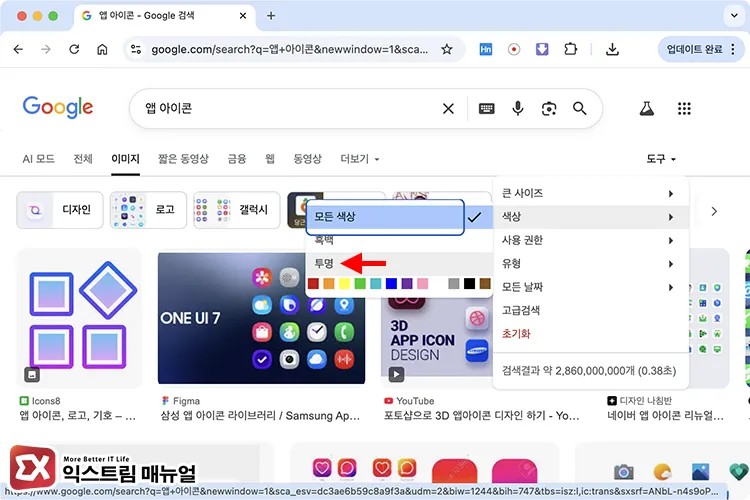Show more filter chips with right chevron
Screen dimensions: 750x500
point(714,211)
